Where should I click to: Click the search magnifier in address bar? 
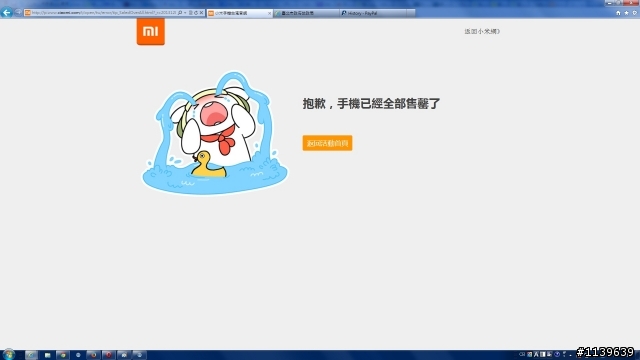tap(180, 13)
